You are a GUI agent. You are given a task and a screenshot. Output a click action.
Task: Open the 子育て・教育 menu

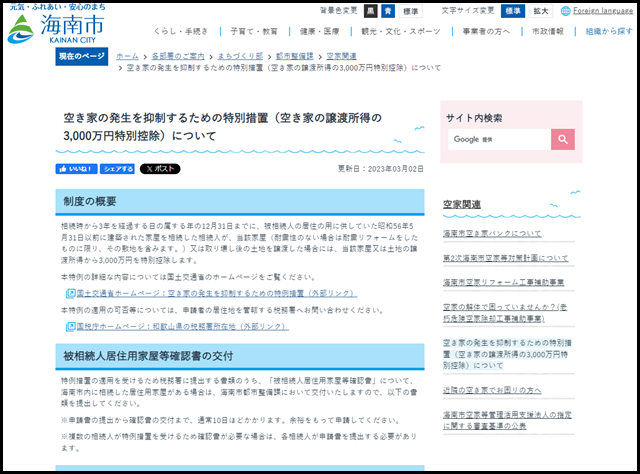tap(254, 31)
